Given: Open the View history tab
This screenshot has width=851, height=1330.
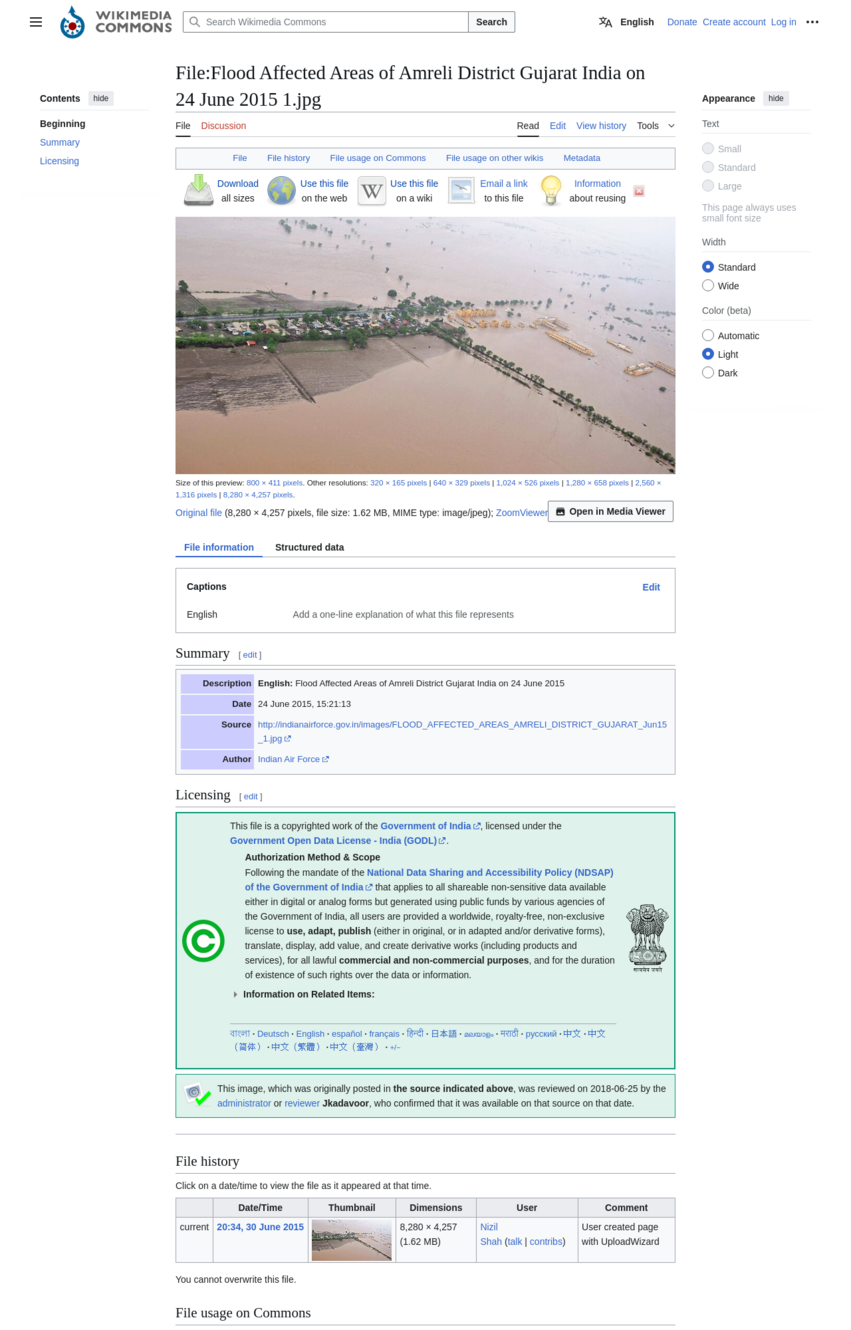Looking at the screenshot, I should click(x=601, y=126).
